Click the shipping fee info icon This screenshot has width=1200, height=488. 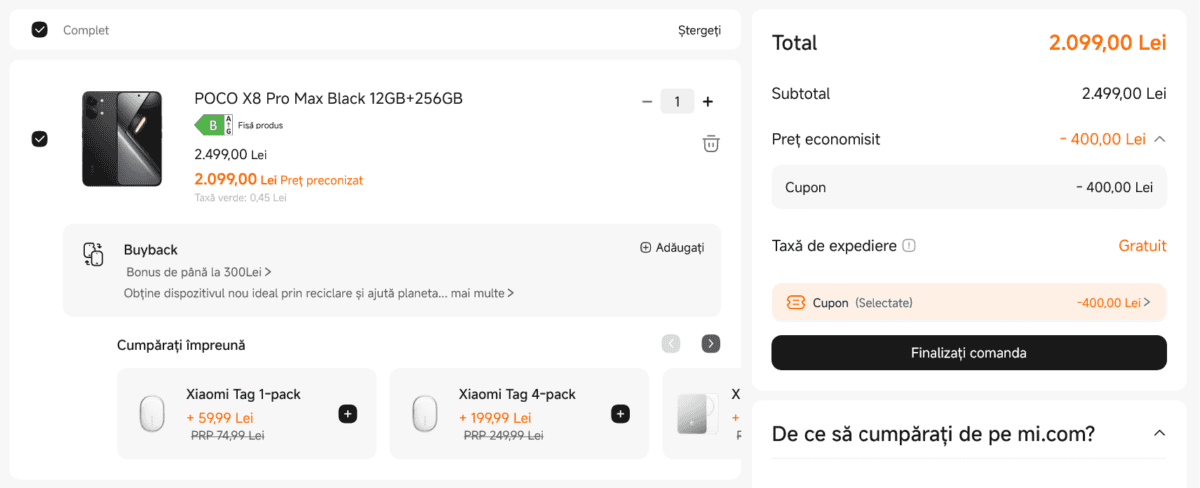pyautogui.click(x=909, y=246)
